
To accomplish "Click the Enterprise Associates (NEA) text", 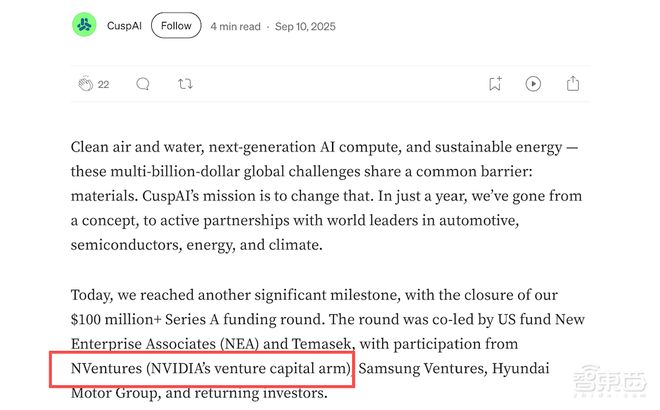I will click(x=165, y=344).
